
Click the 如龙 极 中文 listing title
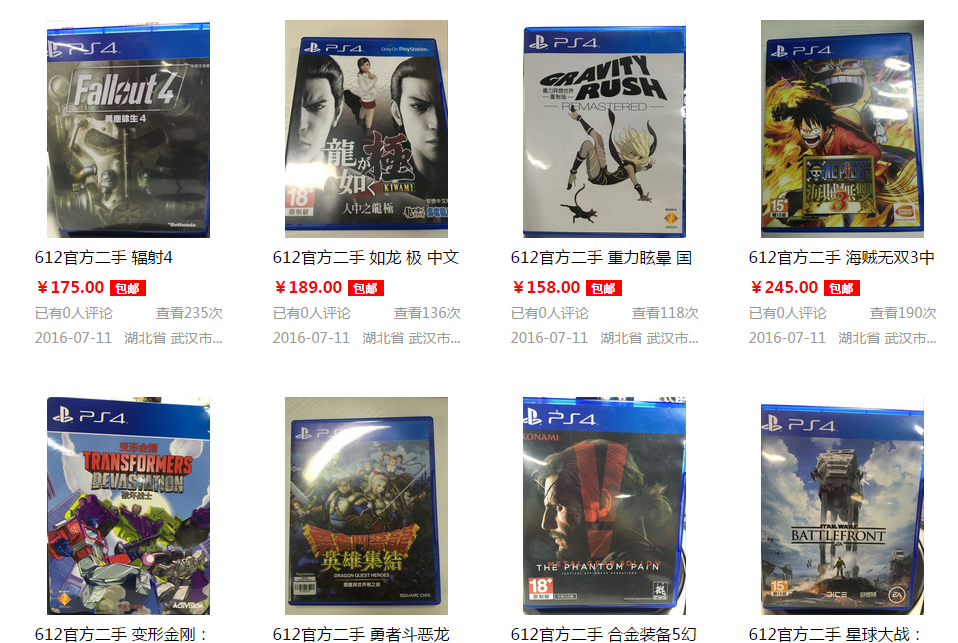tap(365, 257)
